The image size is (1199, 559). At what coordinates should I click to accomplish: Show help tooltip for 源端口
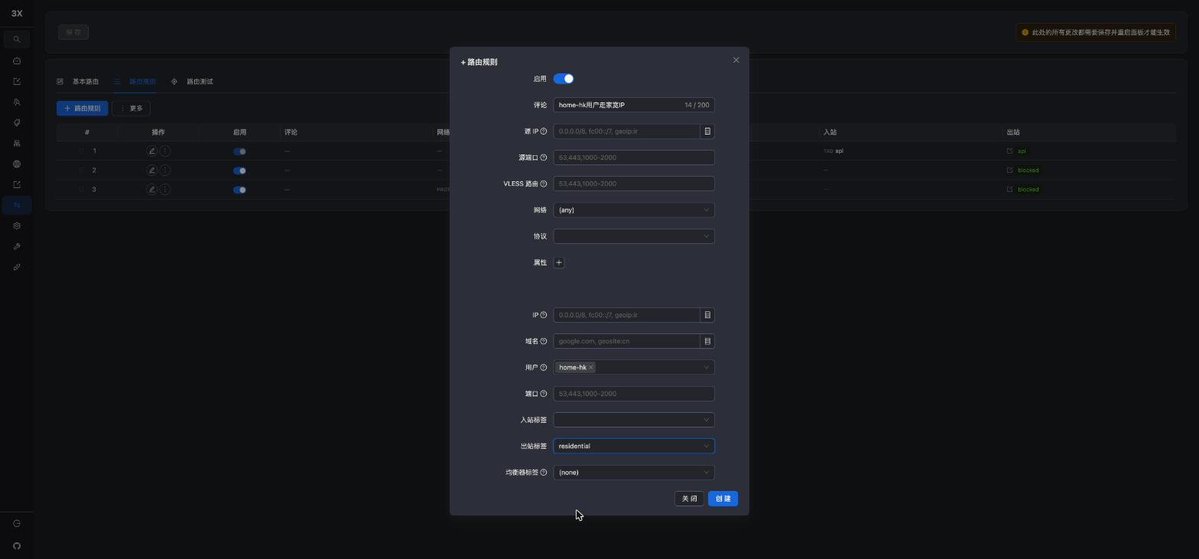(x=544, y=158)
